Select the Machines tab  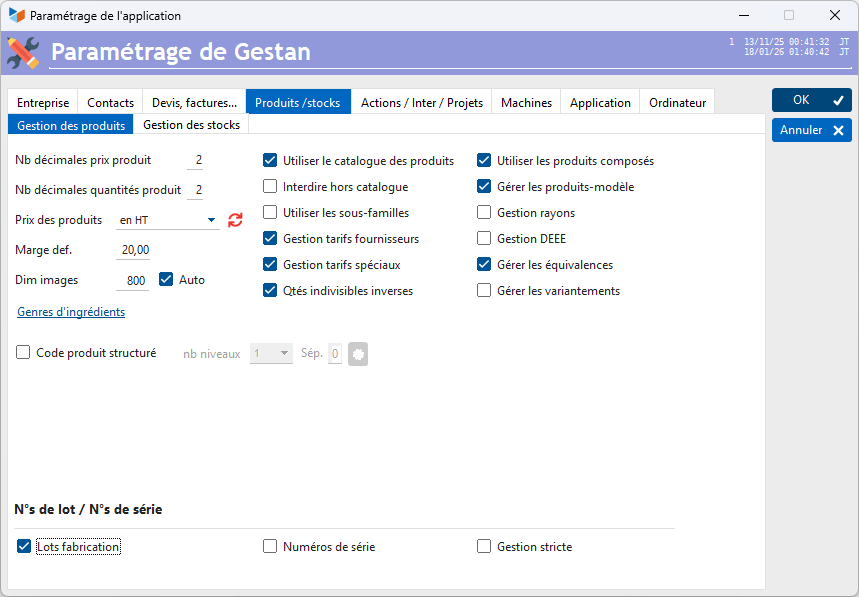click(526, 102)
